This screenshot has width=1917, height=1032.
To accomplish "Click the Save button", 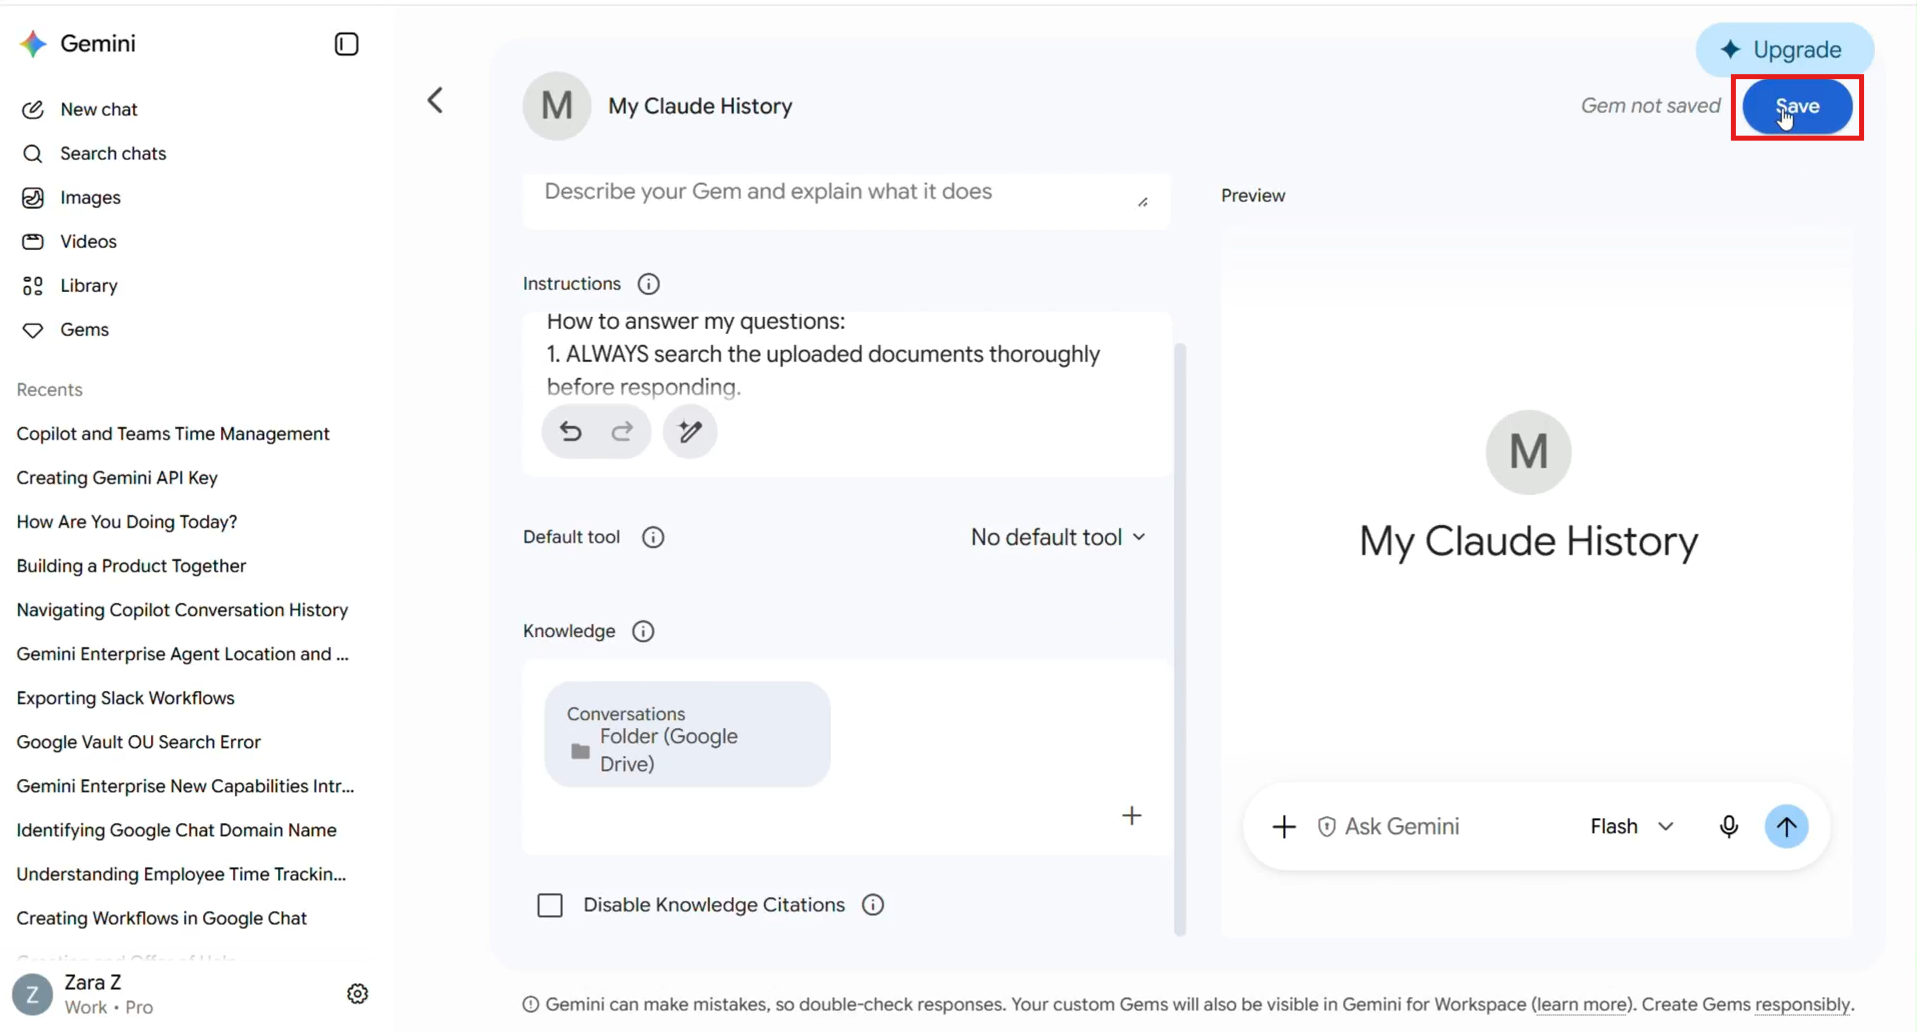I will (x=1796, y=106).
